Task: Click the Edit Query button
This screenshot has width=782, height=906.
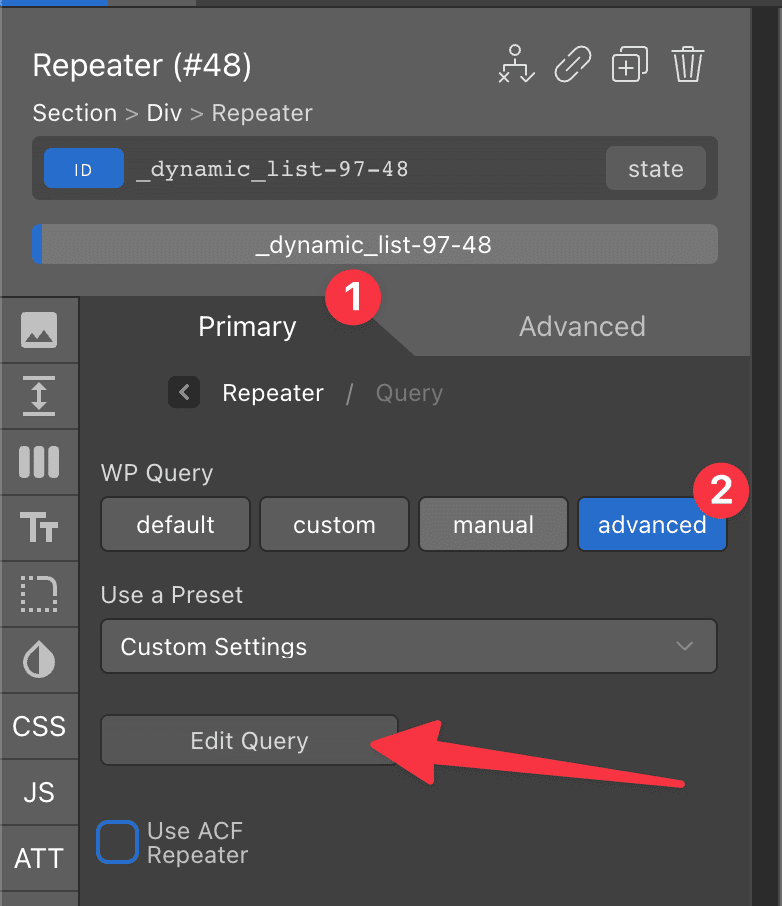Action: (249, 740)
